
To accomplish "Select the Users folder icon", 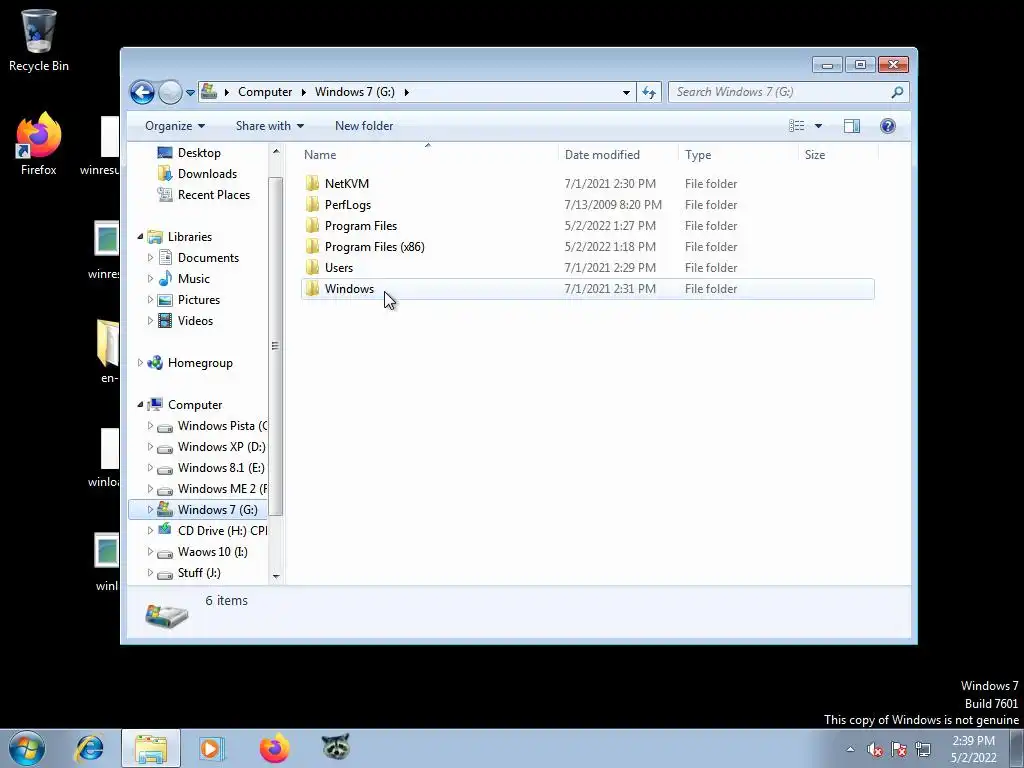I will (x=312, y=267).
